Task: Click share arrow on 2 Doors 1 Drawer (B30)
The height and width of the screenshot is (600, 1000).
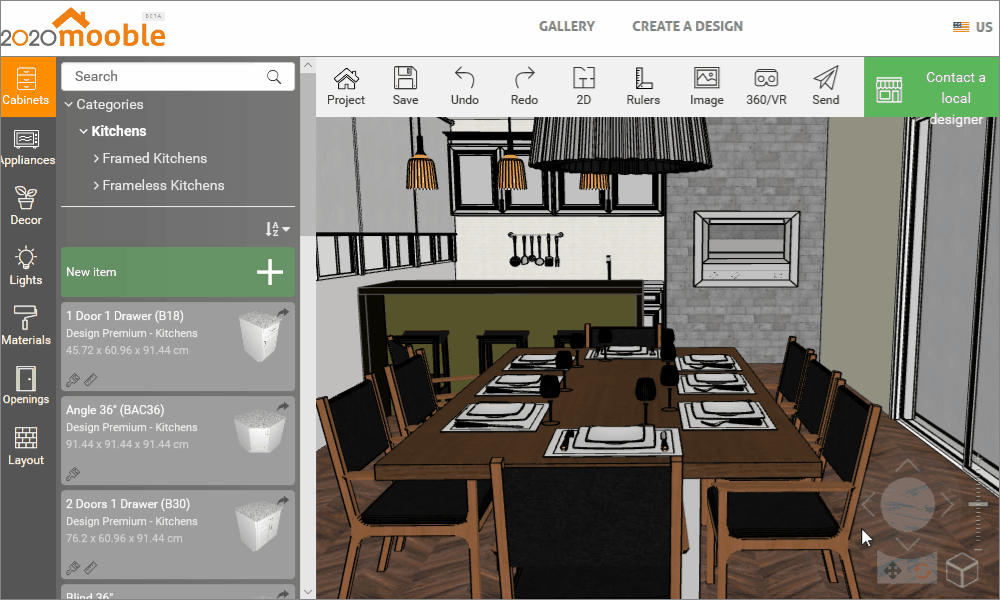Action: click(x=283, y=501)
